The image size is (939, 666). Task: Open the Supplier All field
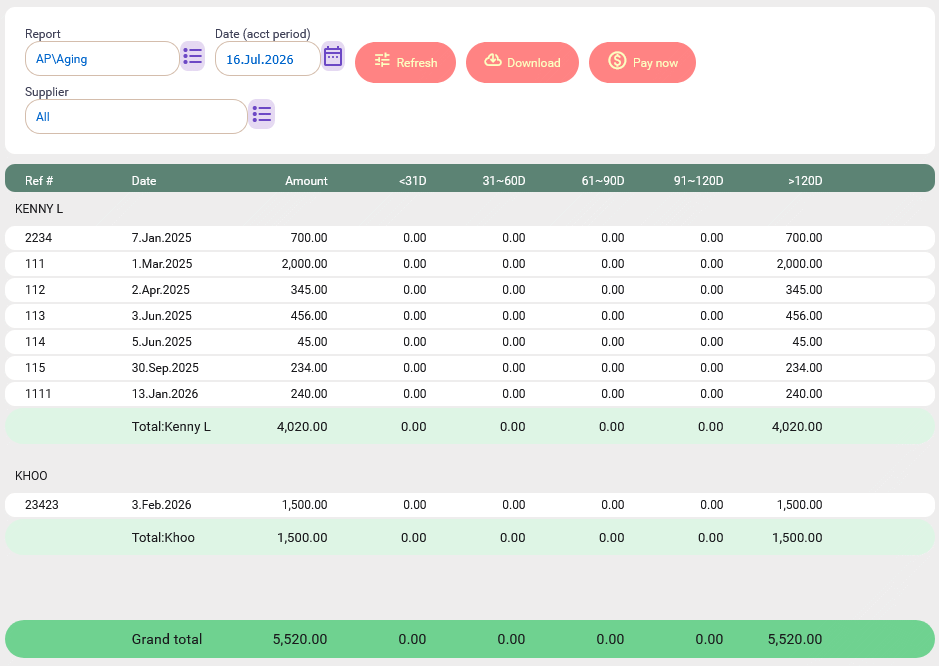pos(136,117)
